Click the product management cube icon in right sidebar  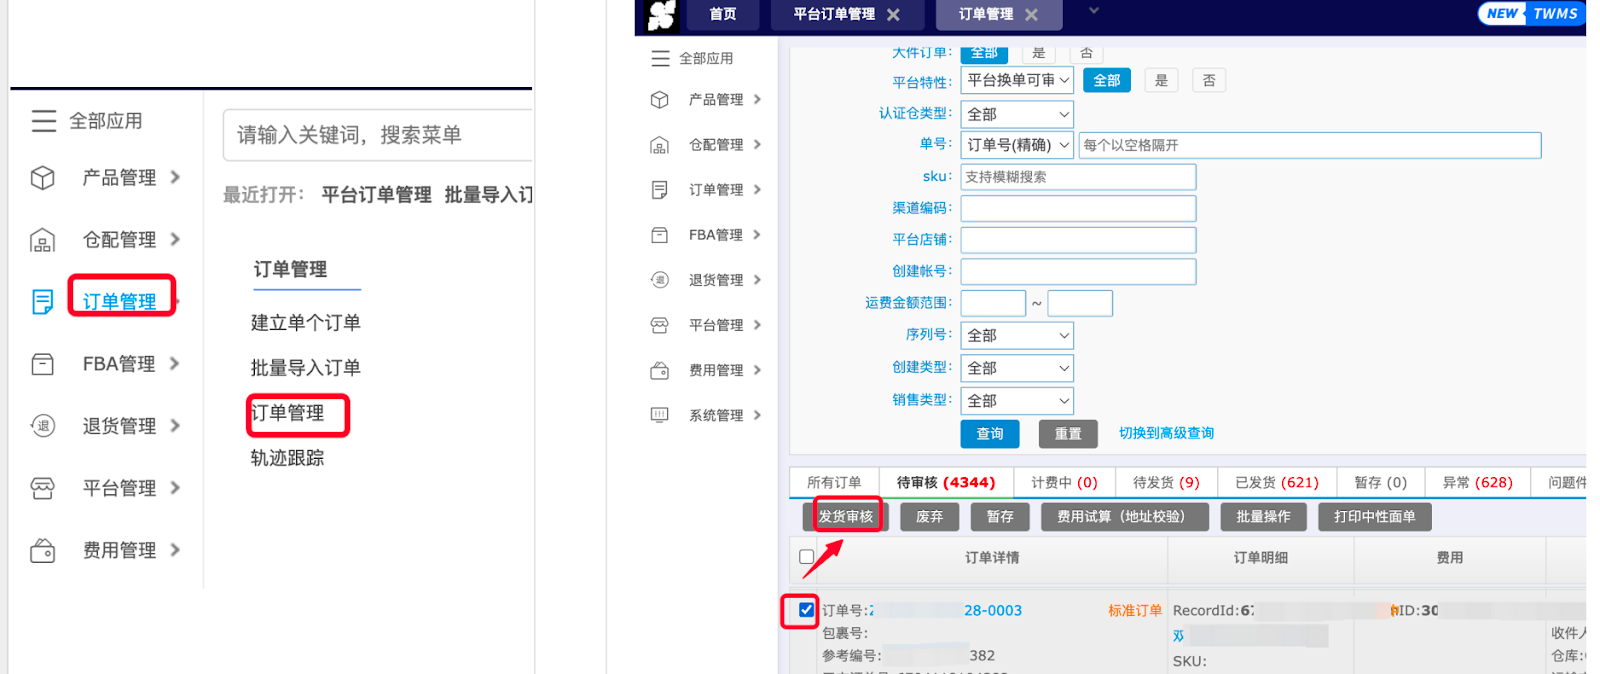point(659,100)
